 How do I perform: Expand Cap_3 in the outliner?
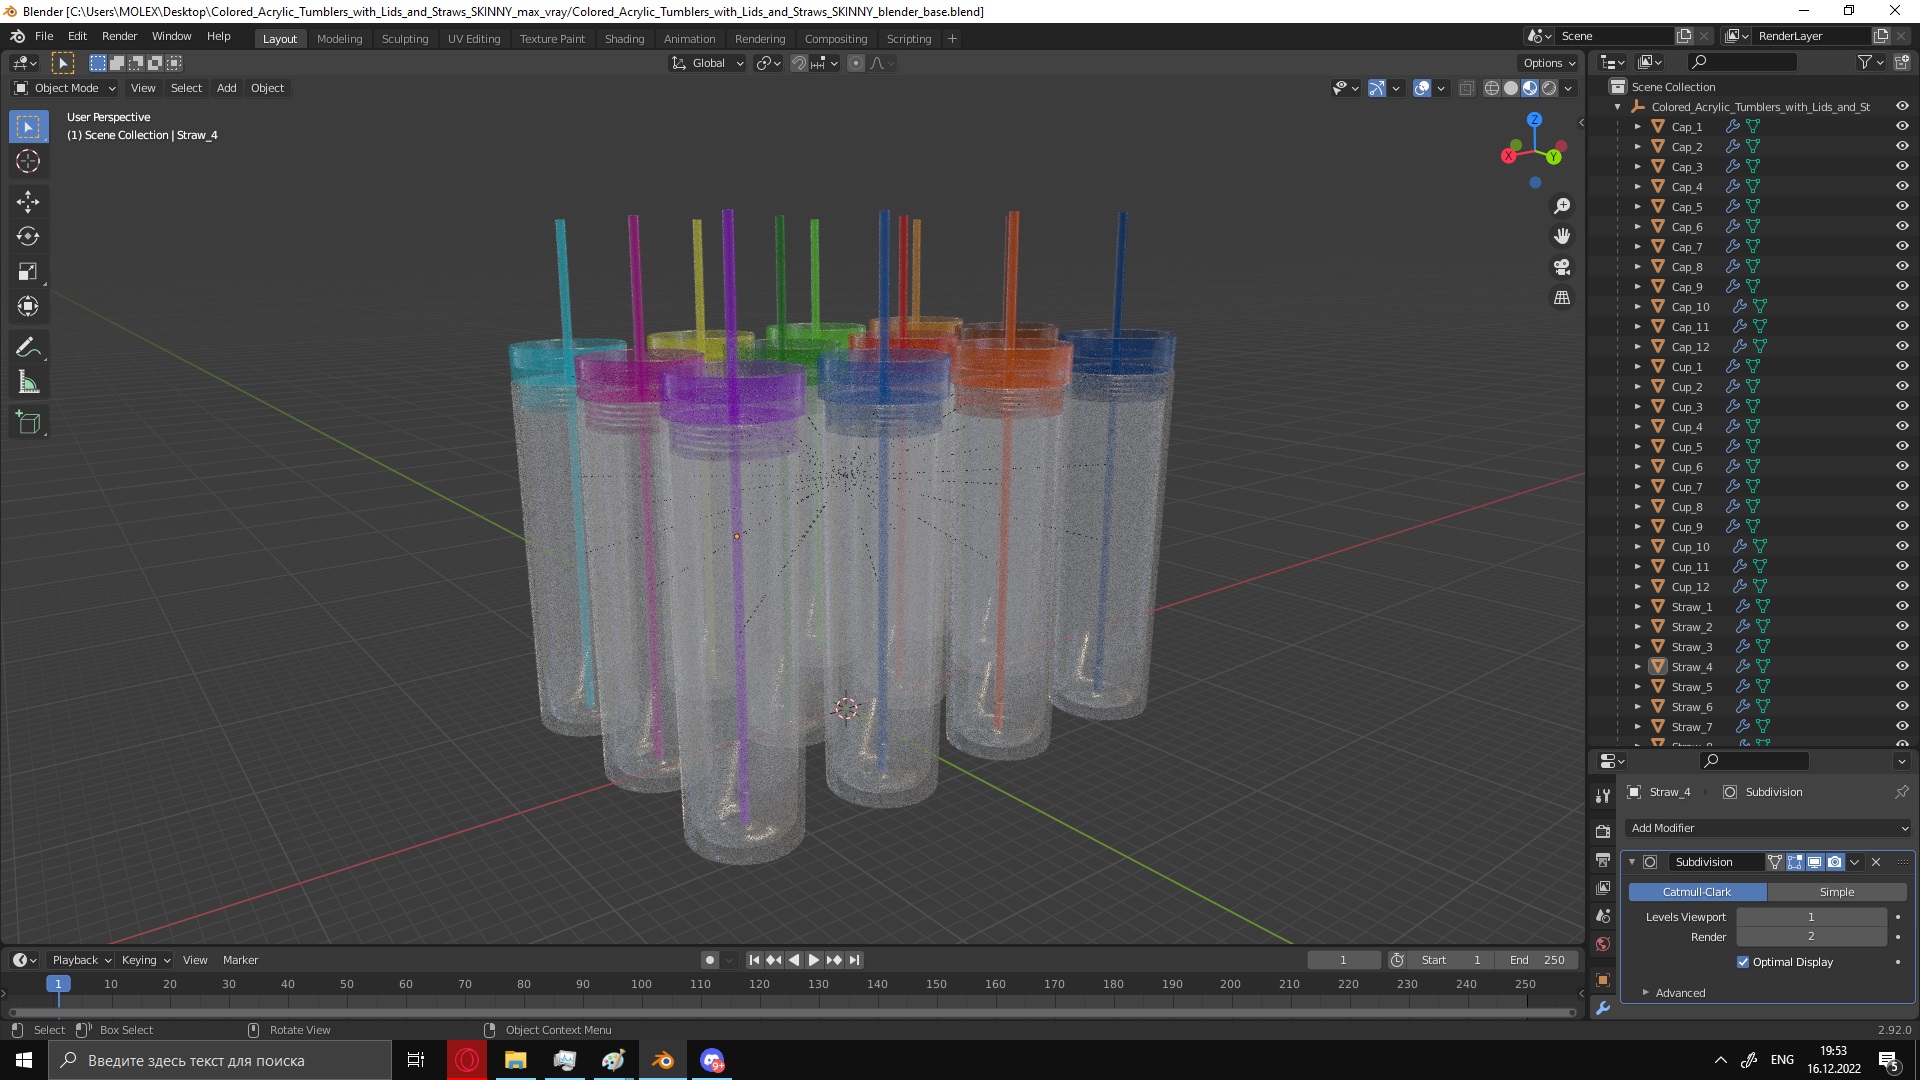pyautogui.click(x=1638, y=166)
